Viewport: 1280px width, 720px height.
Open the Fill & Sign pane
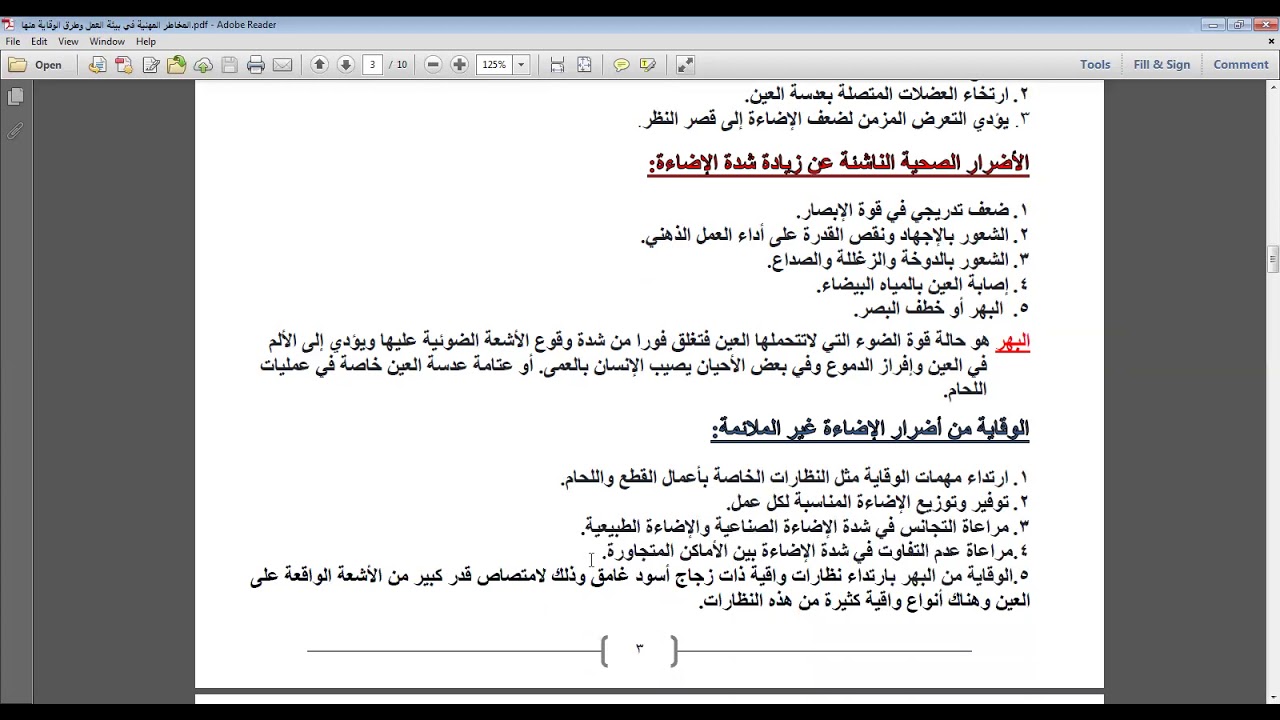[x=1162, y=65]
